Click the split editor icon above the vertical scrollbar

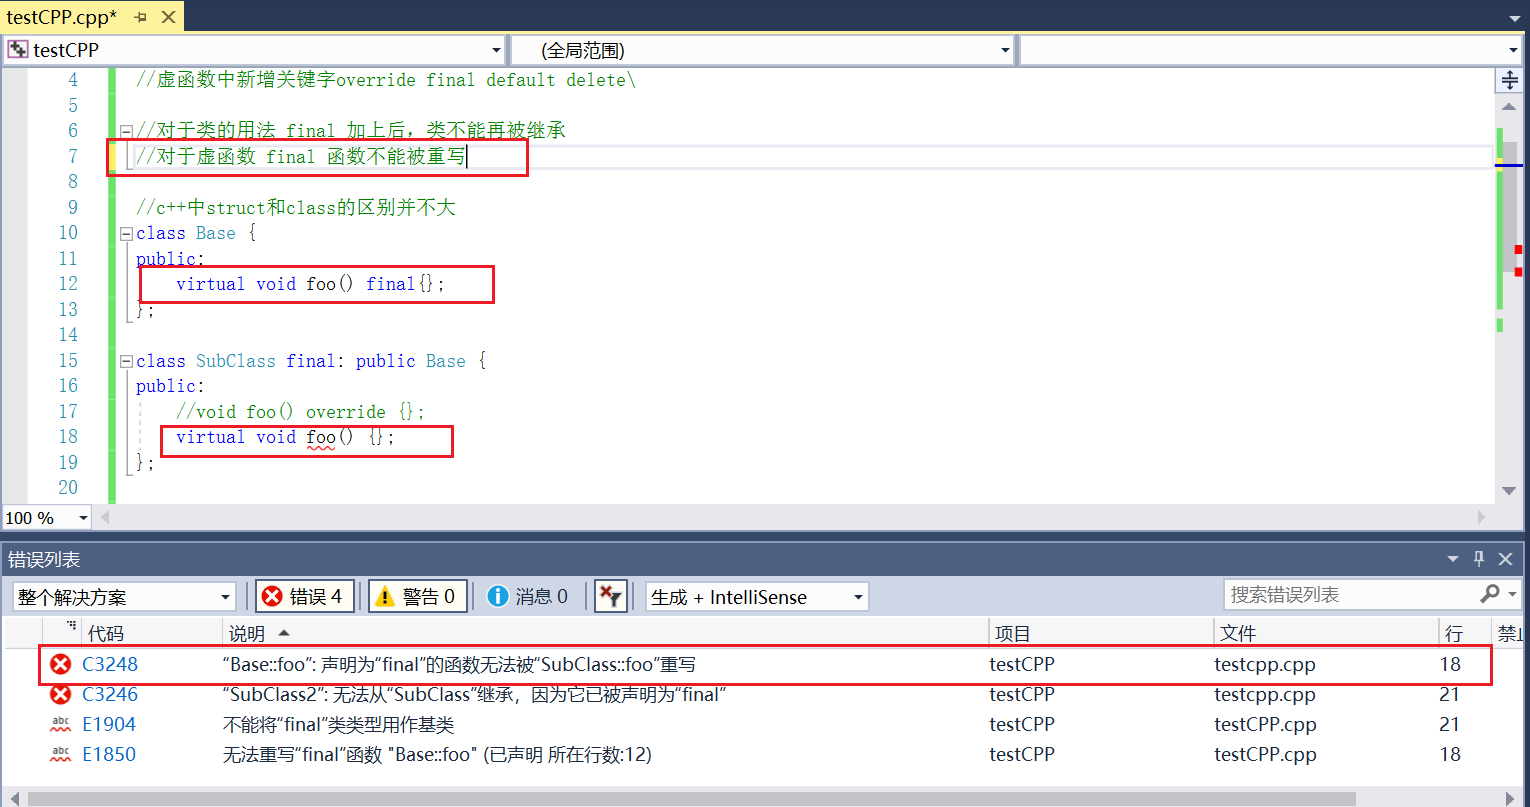point(1510,80)
